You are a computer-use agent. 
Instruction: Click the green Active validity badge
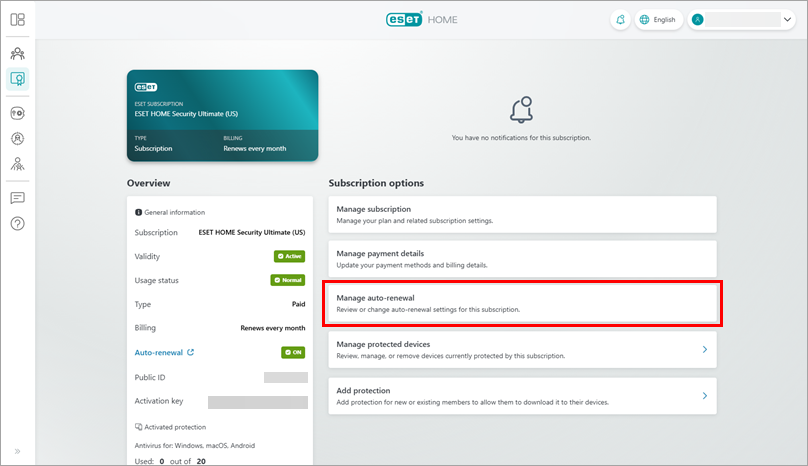pyautogui.click(x=289, y=256)
